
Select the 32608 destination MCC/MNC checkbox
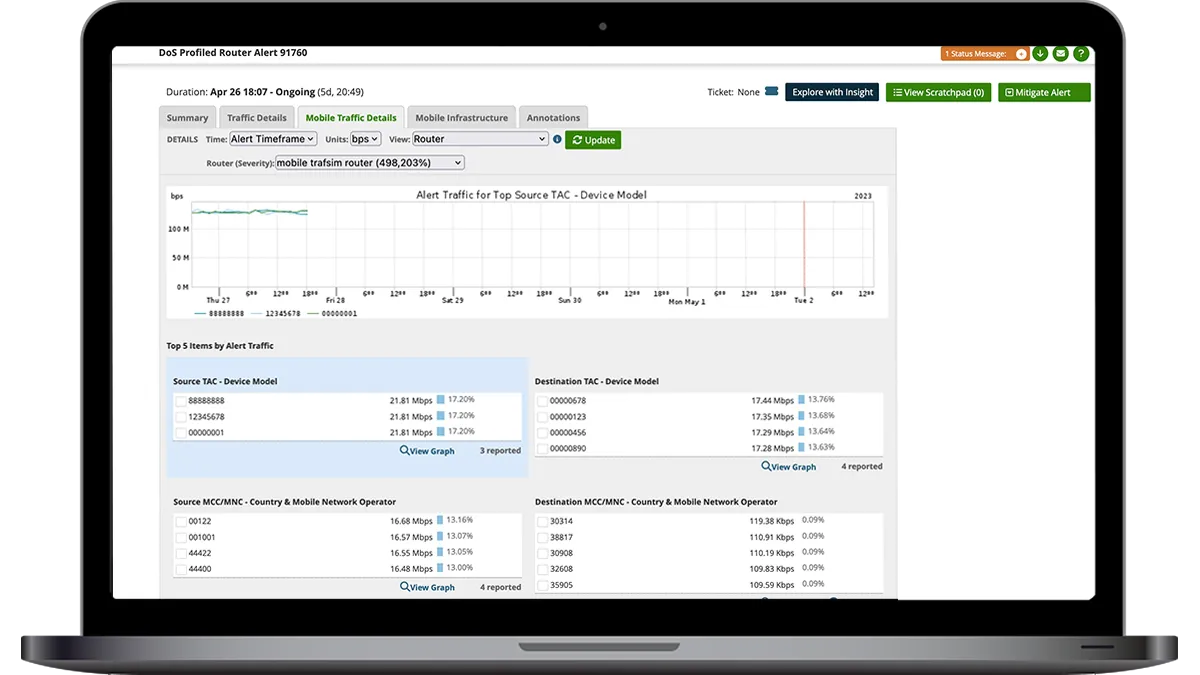pyautogui.click(x=542, y=569)
